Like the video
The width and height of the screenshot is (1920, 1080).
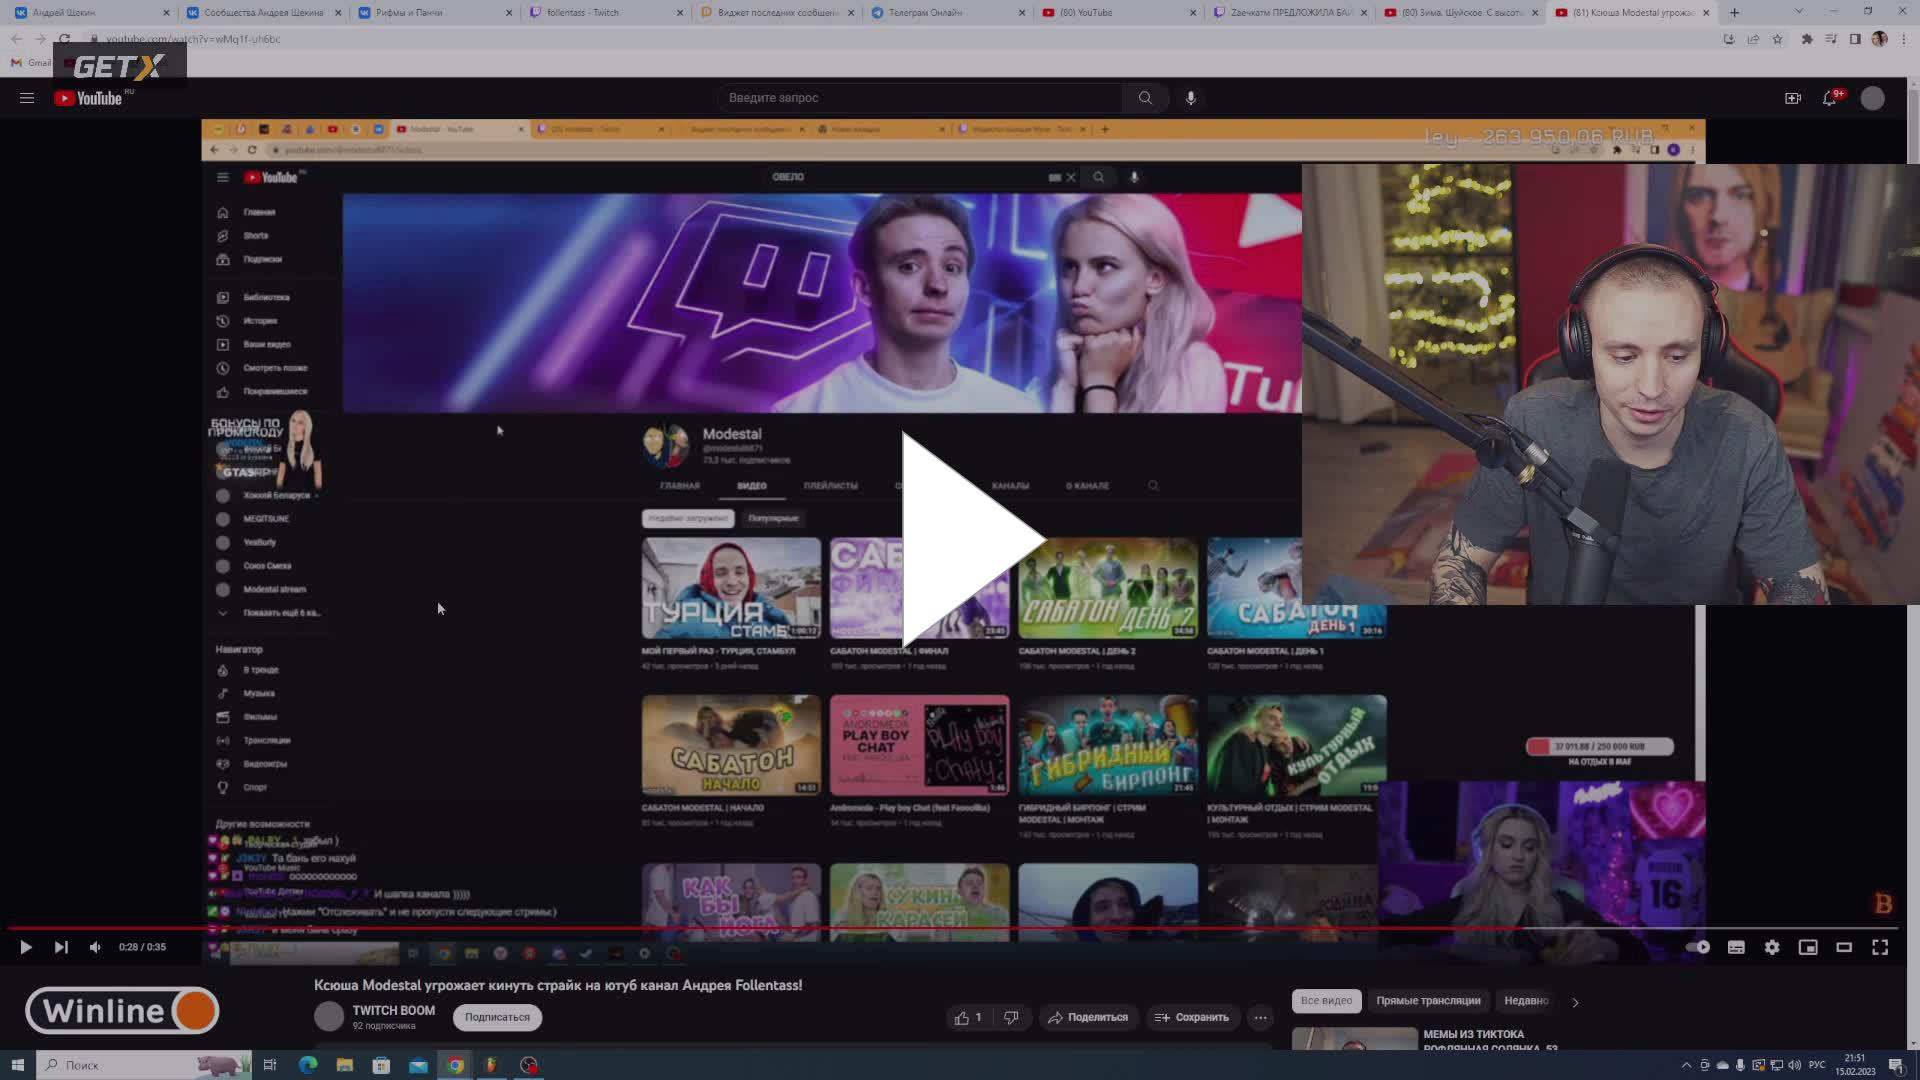(968, 1017)
